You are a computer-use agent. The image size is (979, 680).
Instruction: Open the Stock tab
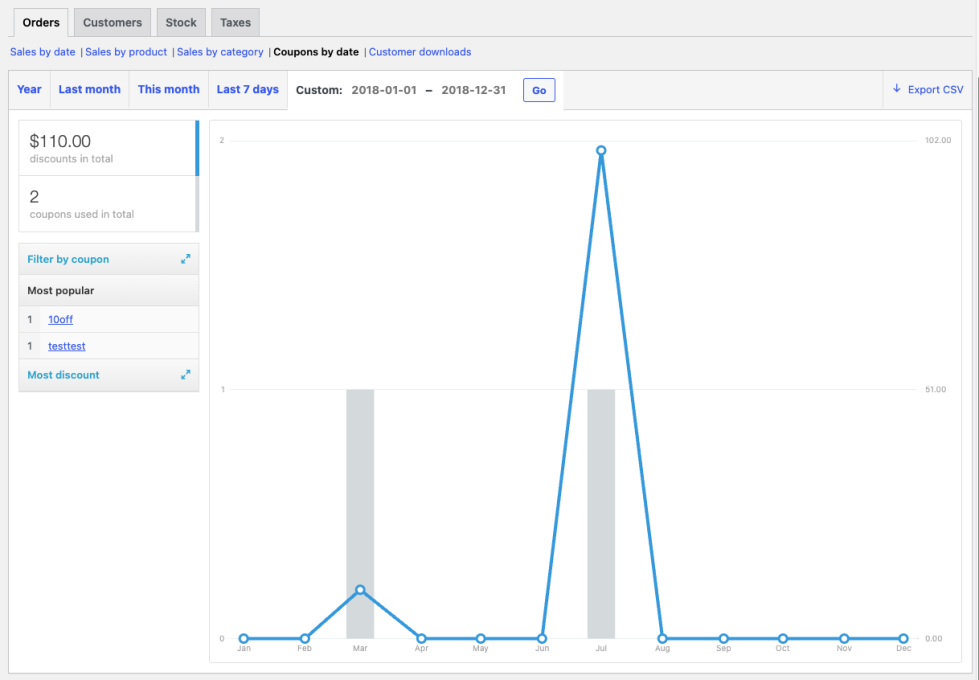181,22
